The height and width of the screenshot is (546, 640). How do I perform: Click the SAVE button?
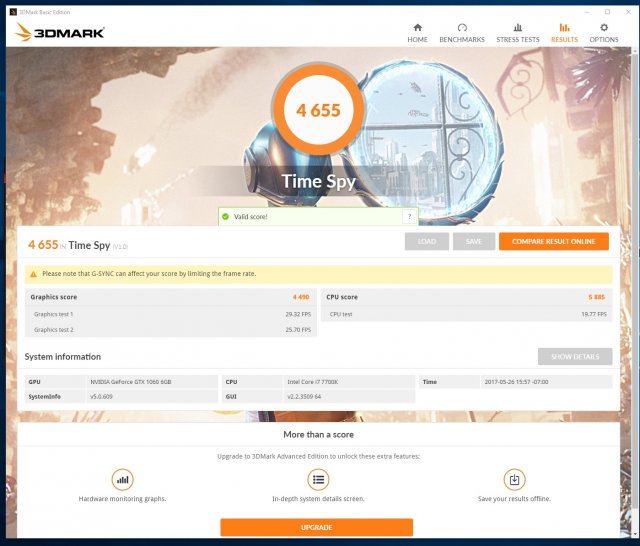point(473,242)
